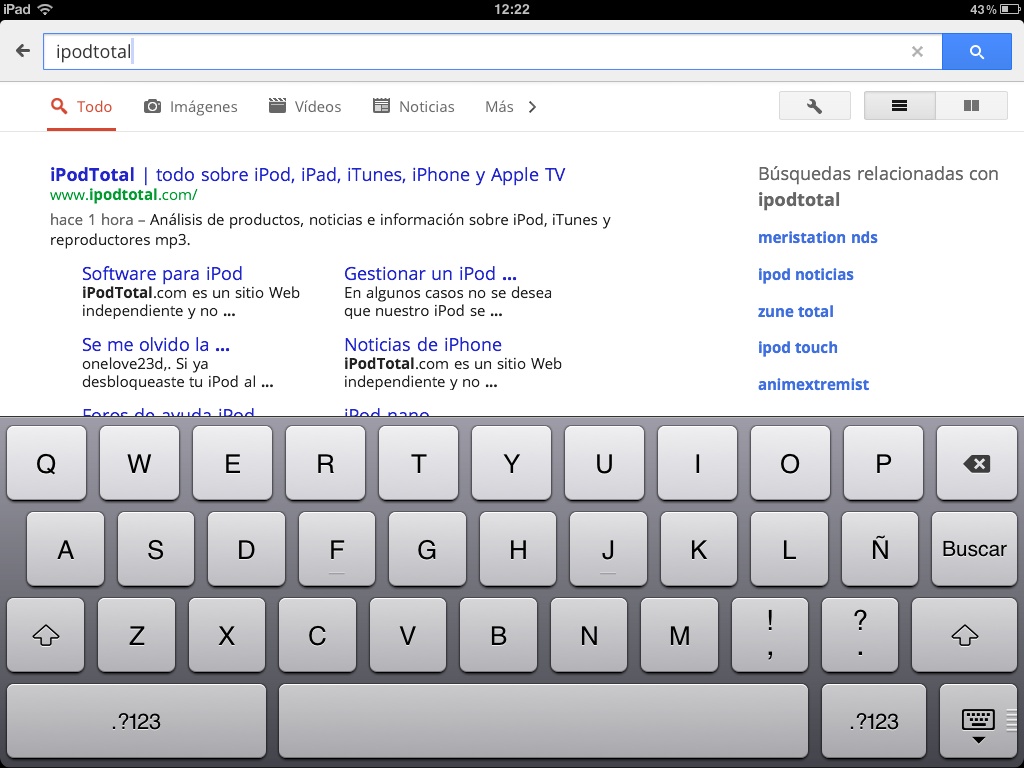
Task: Tap the backspace delete key
Action: click(976, 463)
